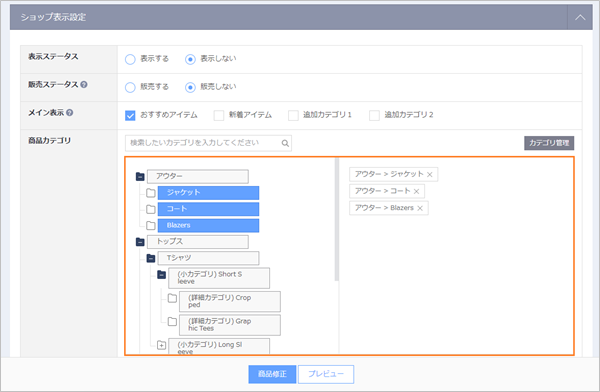The width and height of the screenshot is (600, 392).
Task: Expand the Long Sleeve subcategory
Action: [161, 345]
